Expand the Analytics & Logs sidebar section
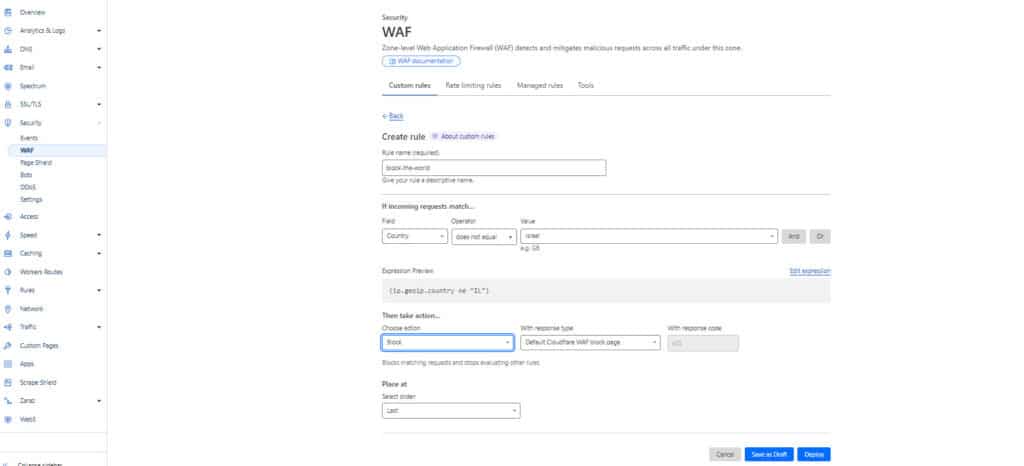 pyautogui.click(x=99, y=31)
